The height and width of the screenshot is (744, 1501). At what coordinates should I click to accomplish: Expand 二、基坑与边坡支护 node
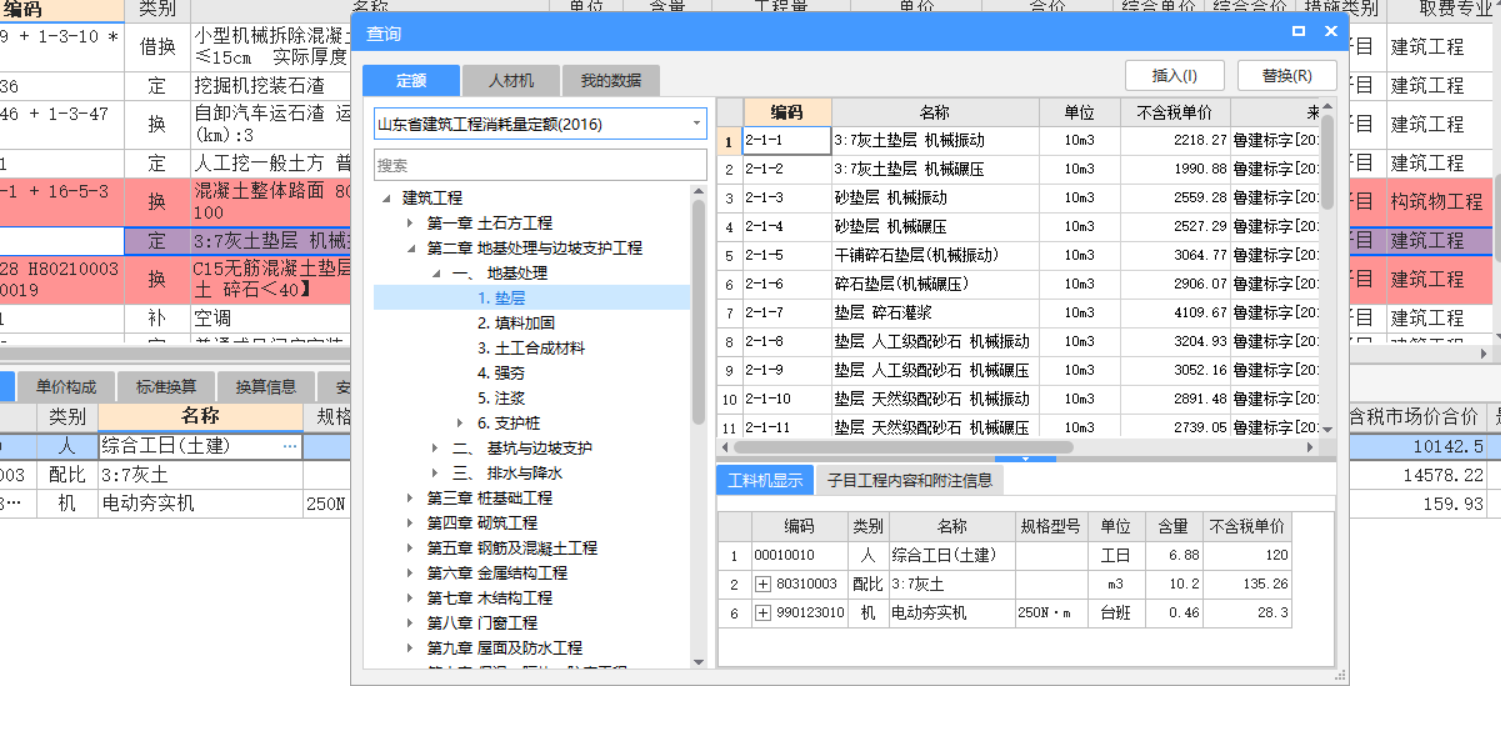435,448
